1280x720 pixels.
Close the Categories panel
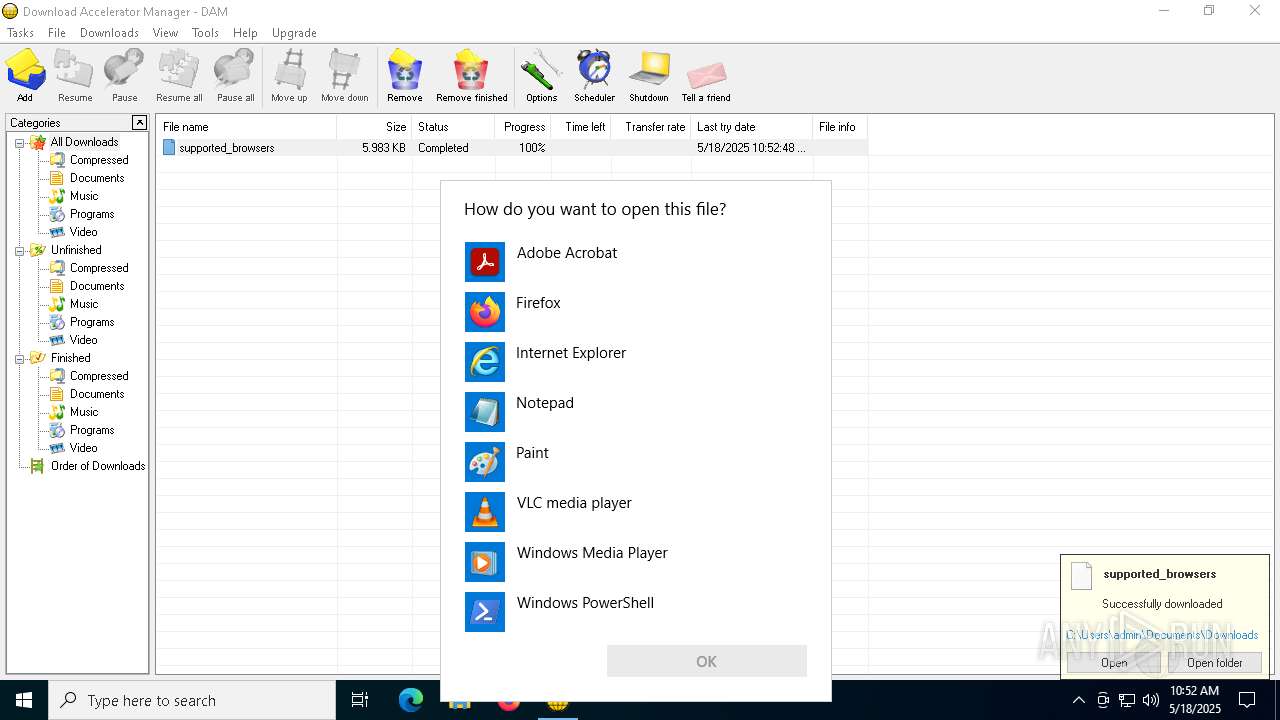pos(139,122)
